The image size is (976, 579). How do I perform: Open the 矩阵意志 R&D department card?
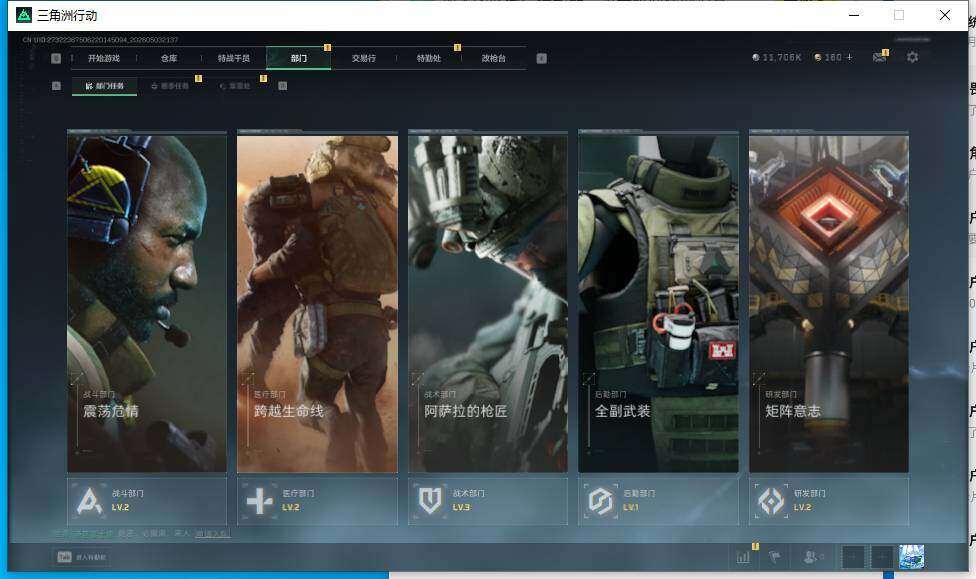pos(829,302)
